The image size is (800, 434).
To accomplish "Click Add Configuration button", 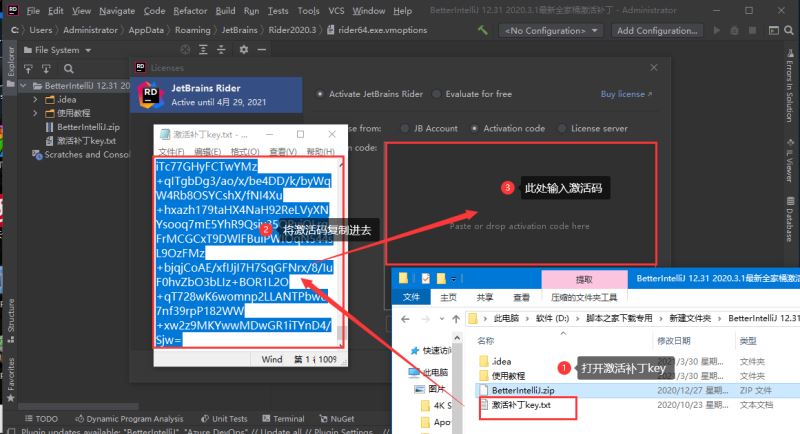I will (657, 31).
